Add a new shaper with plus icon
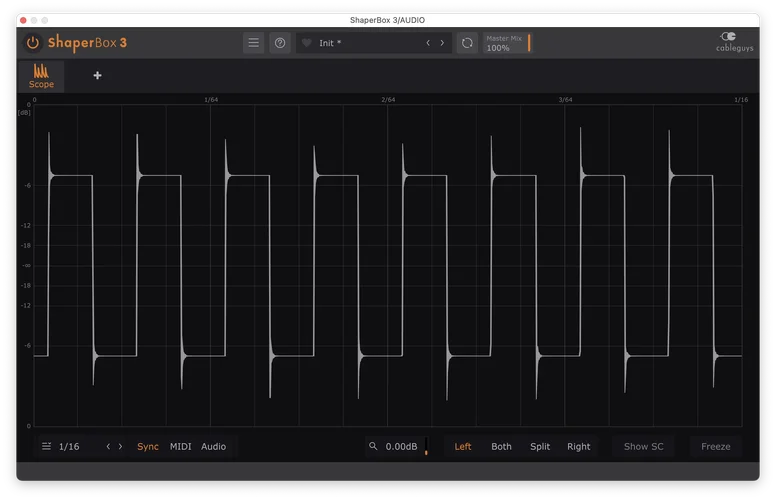This screenshot has width=776, height=500. pyautogui.click(x=97, y=76)
